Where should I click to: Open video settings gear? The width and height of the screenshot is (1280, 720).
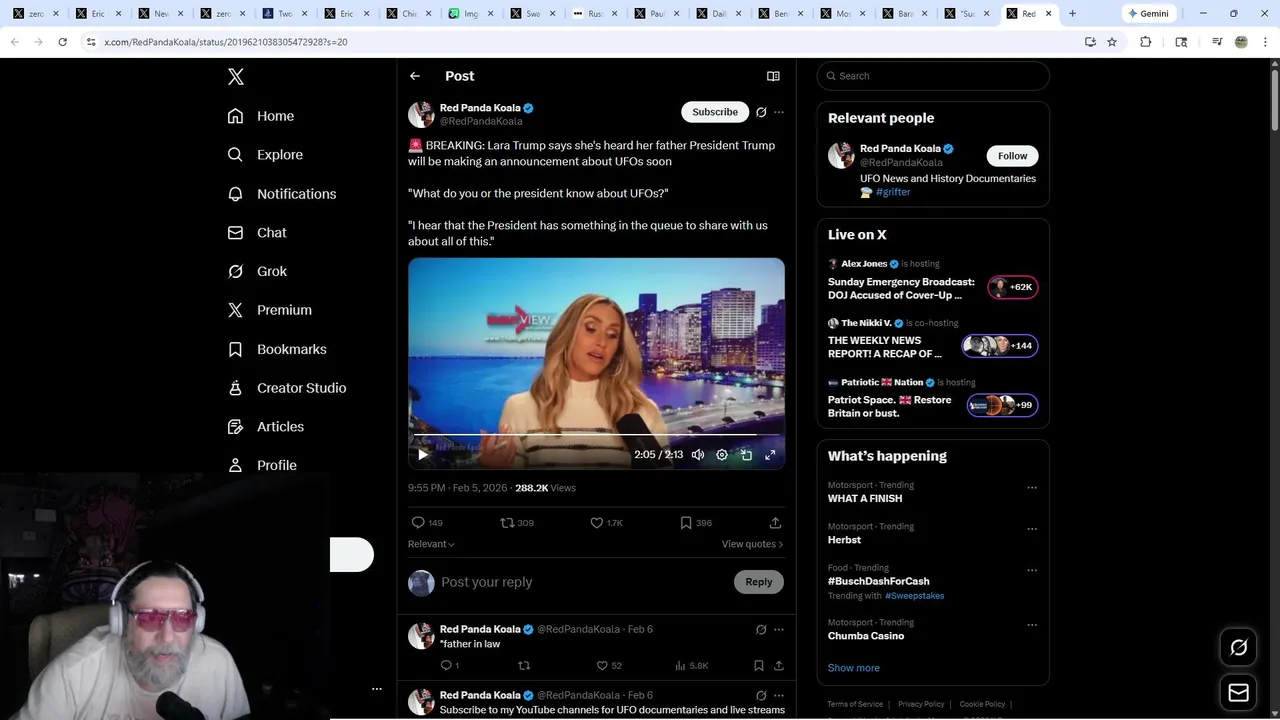(722, 455)
